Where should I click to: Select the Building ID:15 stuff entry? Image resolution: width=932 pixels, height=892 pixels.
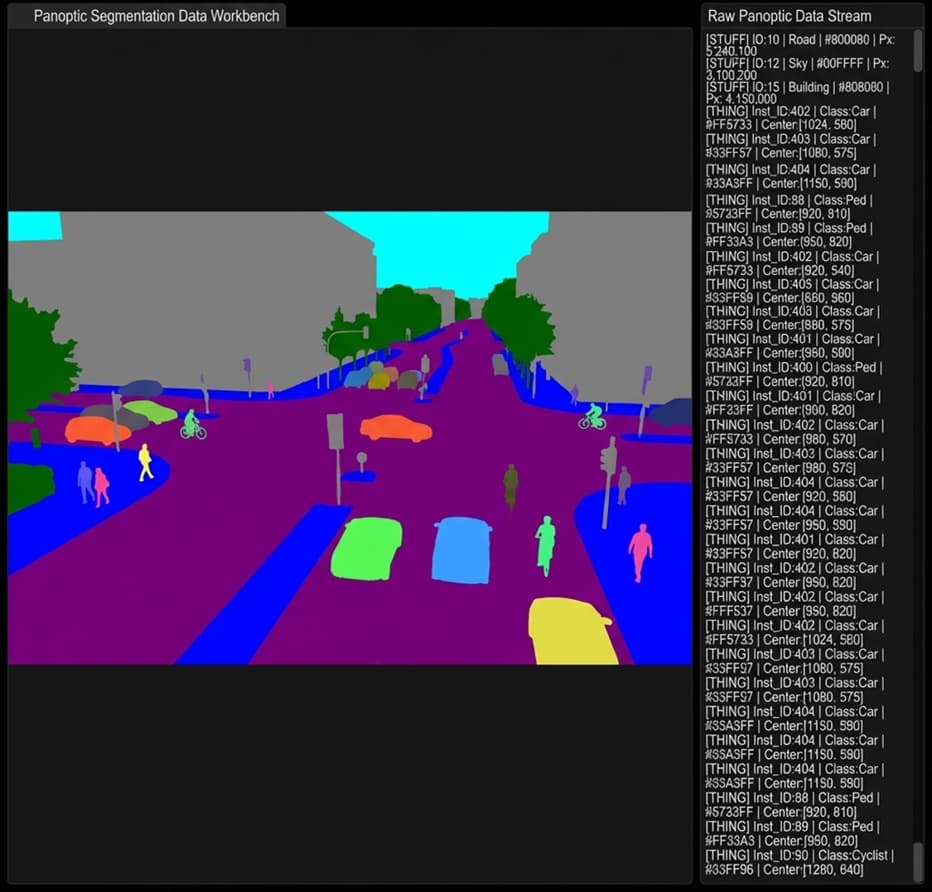coord(800,93)
